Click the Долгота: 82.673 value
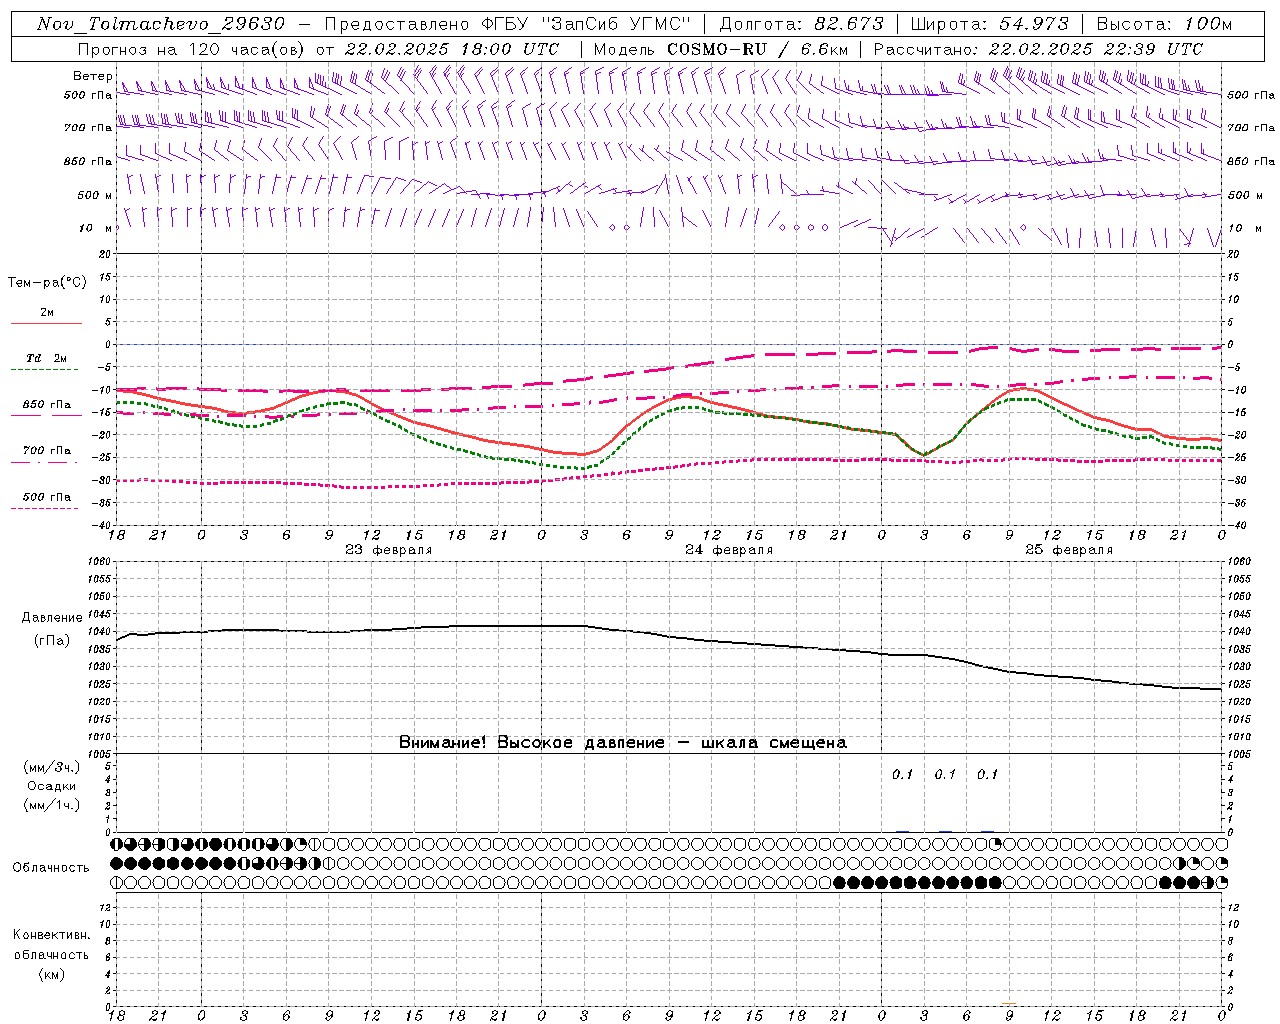This screenshot has width=1280, height=1024. pos(801,24)
